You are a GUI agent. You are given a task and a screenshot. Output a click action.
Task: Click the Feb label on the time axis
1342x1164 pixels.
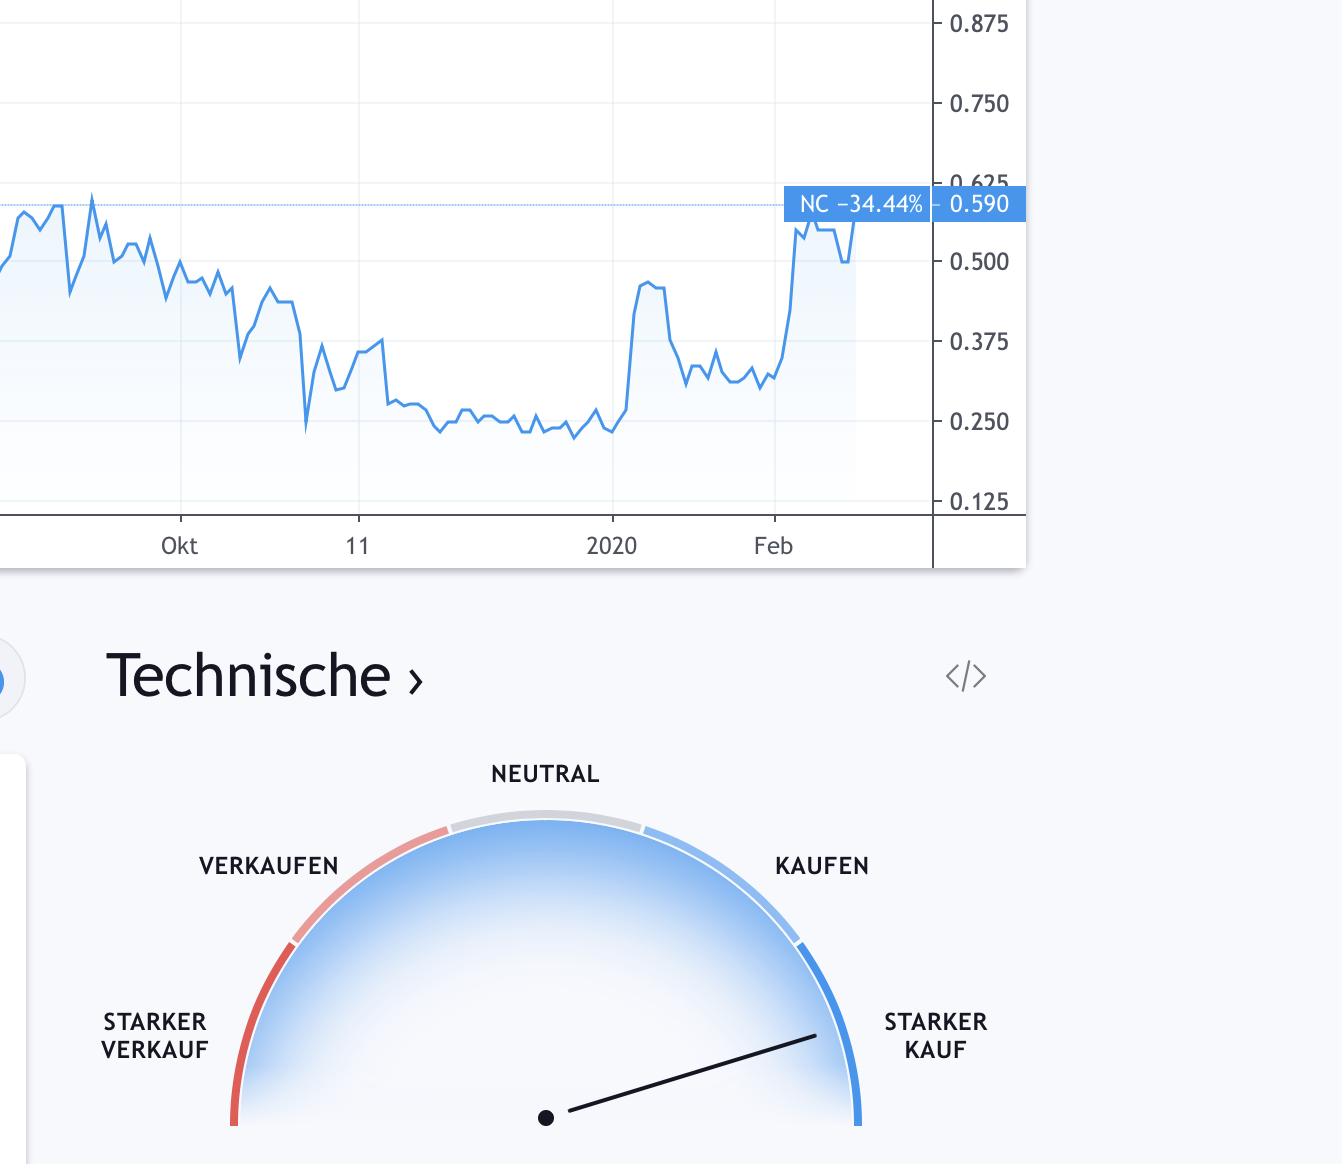tap(773, 546)
